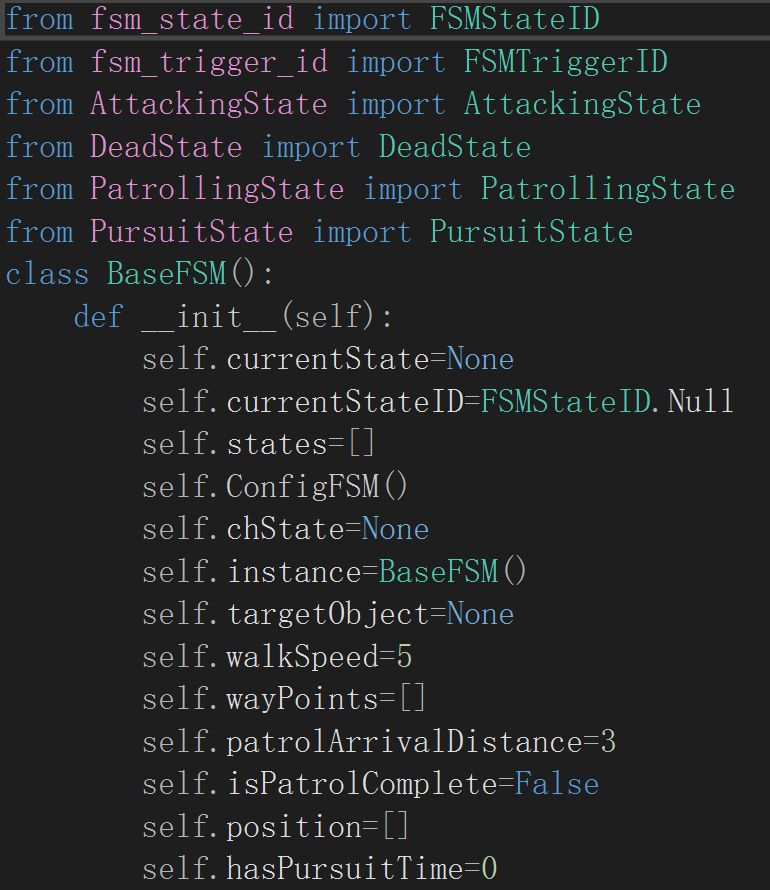Viewport: 770px width, 890px height.
Task: Click the patrolArrivalDistance attribute
Action: 404,742
